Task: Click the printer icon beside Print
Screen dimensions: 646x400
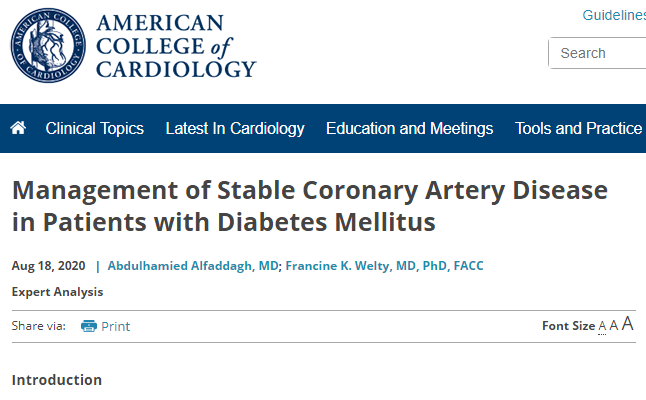Action: point(89,326)
